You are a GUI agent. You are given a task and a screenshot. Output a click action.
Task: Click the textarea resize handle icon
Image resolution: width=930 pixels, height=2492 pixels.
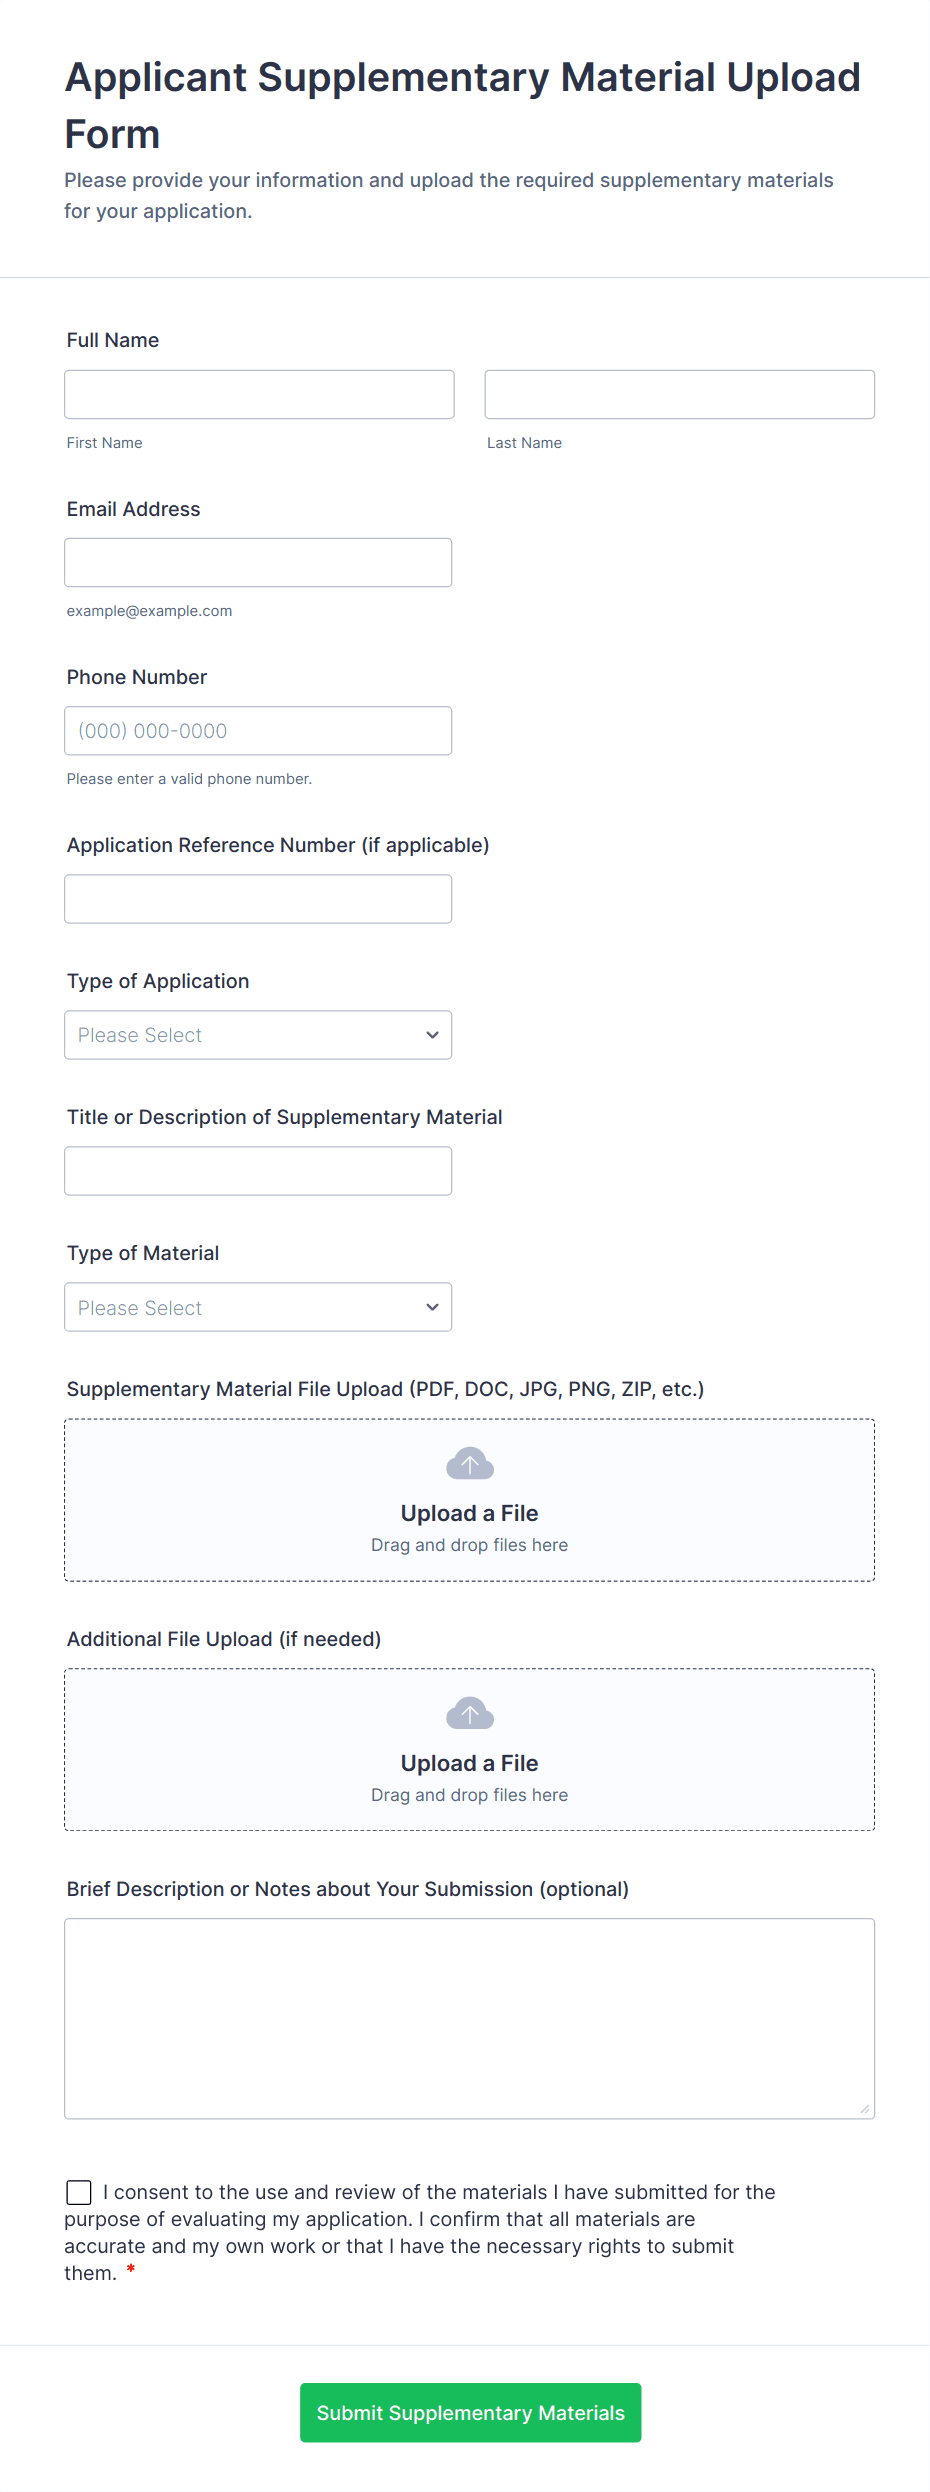click(865, 2109)
